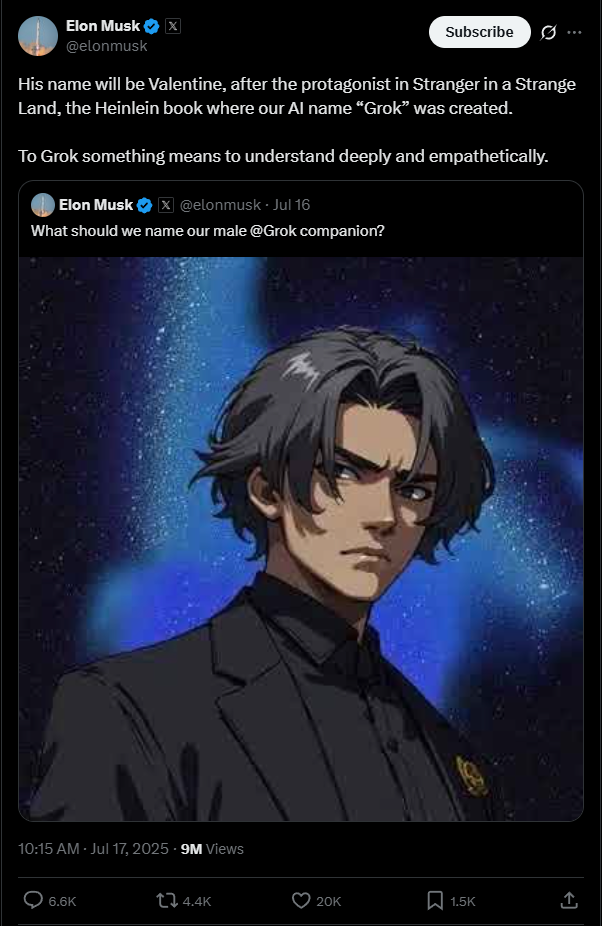Viewport: 602px width, 926px height.
Task: Open Elon Musk's profile avatar
Action: click(x=38, y=36)
